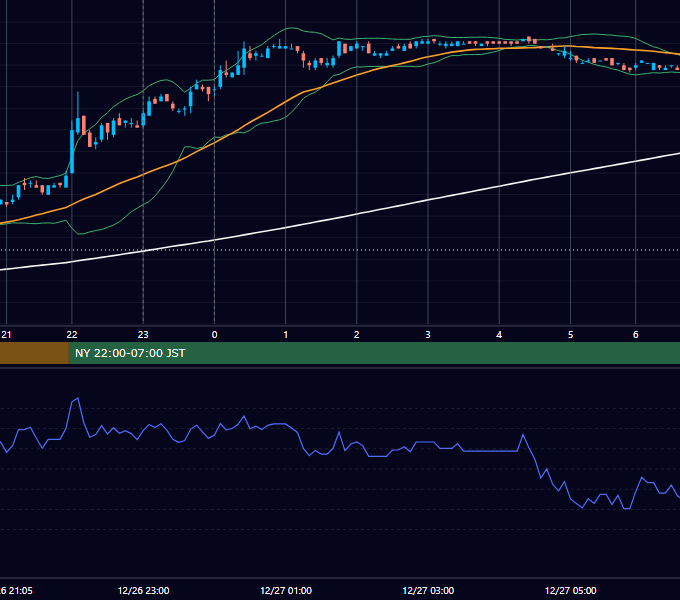The width and height of the screenshot is (680, 600).
Task: Click the 12/27 05:00 date label
Action: coord(570,590)
